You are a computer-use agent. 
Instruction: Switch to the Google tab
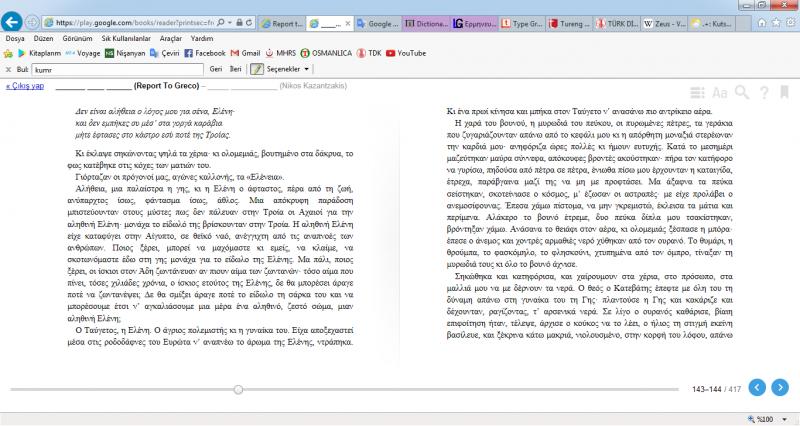pyautogui.click(x=378, y=23)
